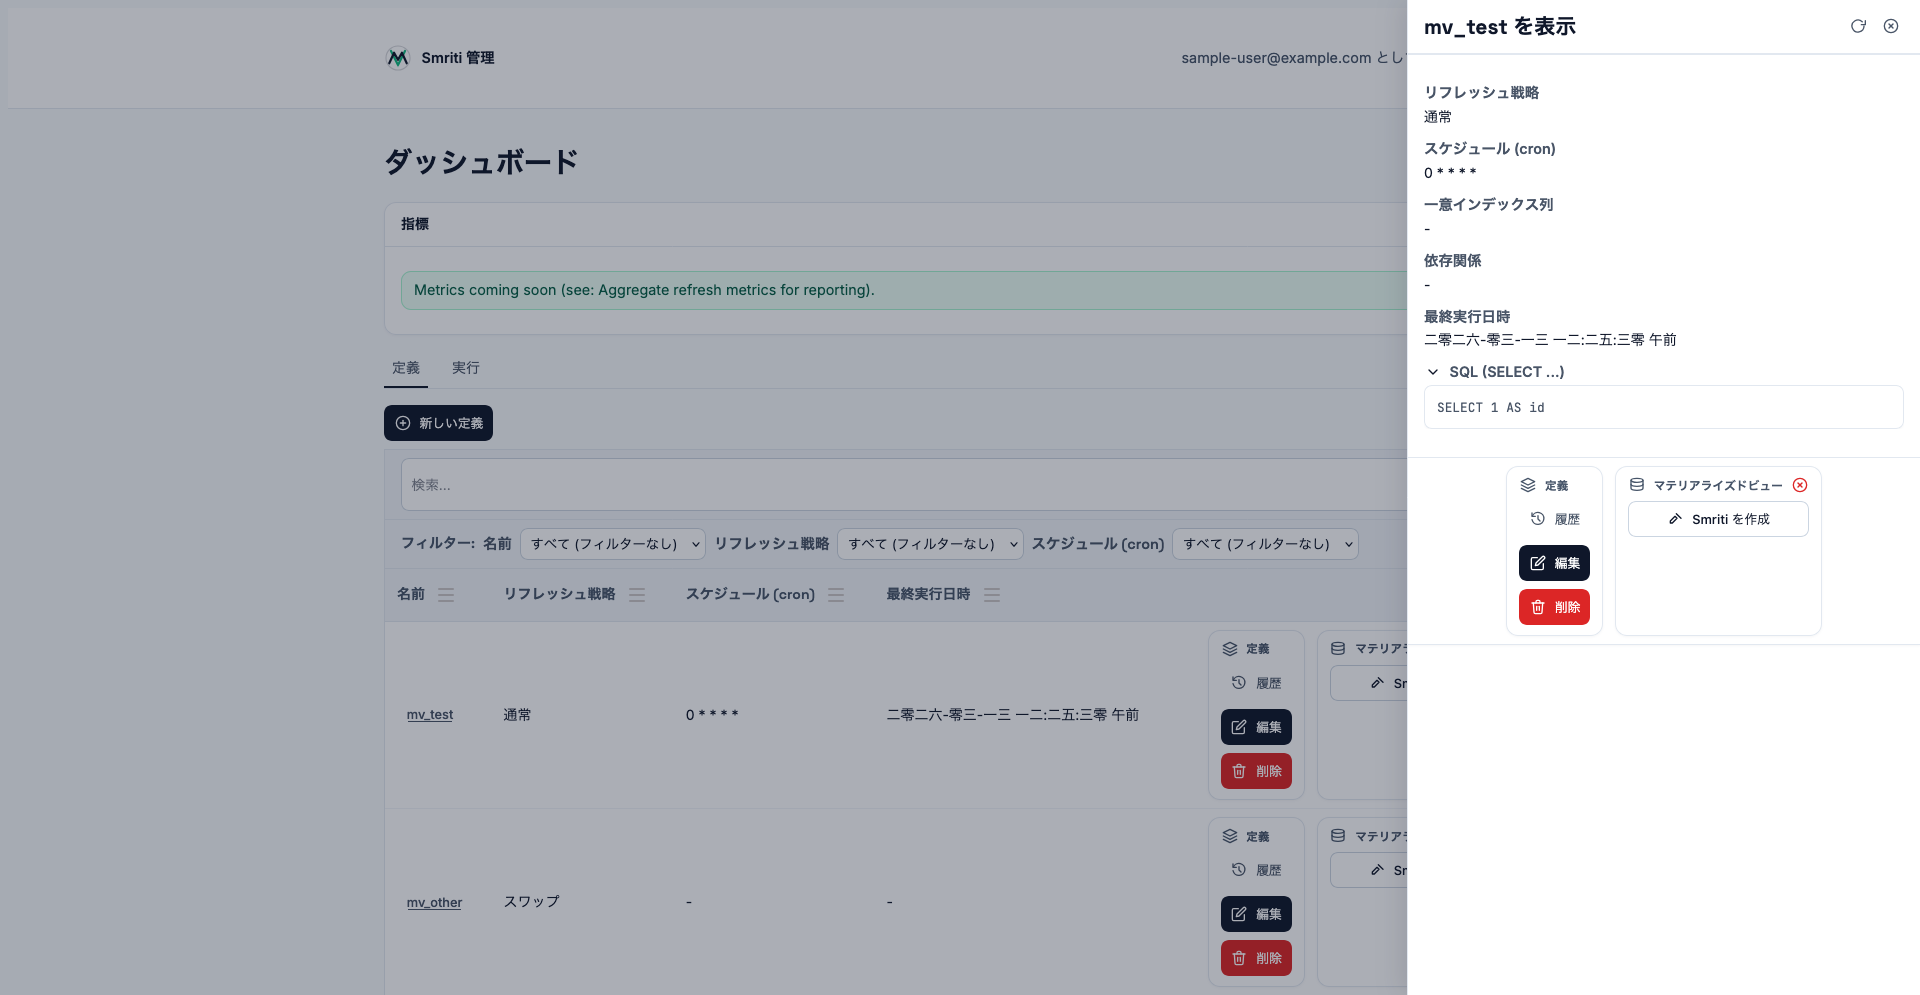The height and width of the screenshot is (995, 1920).
Task: Switch to the 実行 tab
Action: (465, 368)
